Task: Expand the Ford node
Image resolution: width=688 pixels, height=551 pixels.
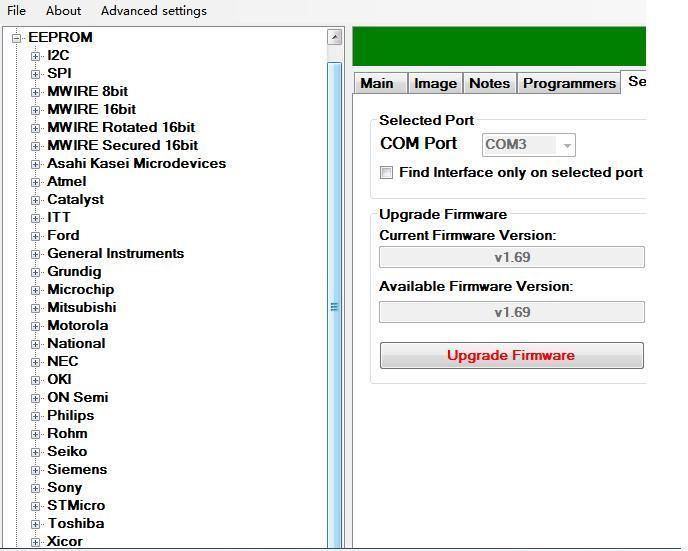Action: tap(36, 236)
